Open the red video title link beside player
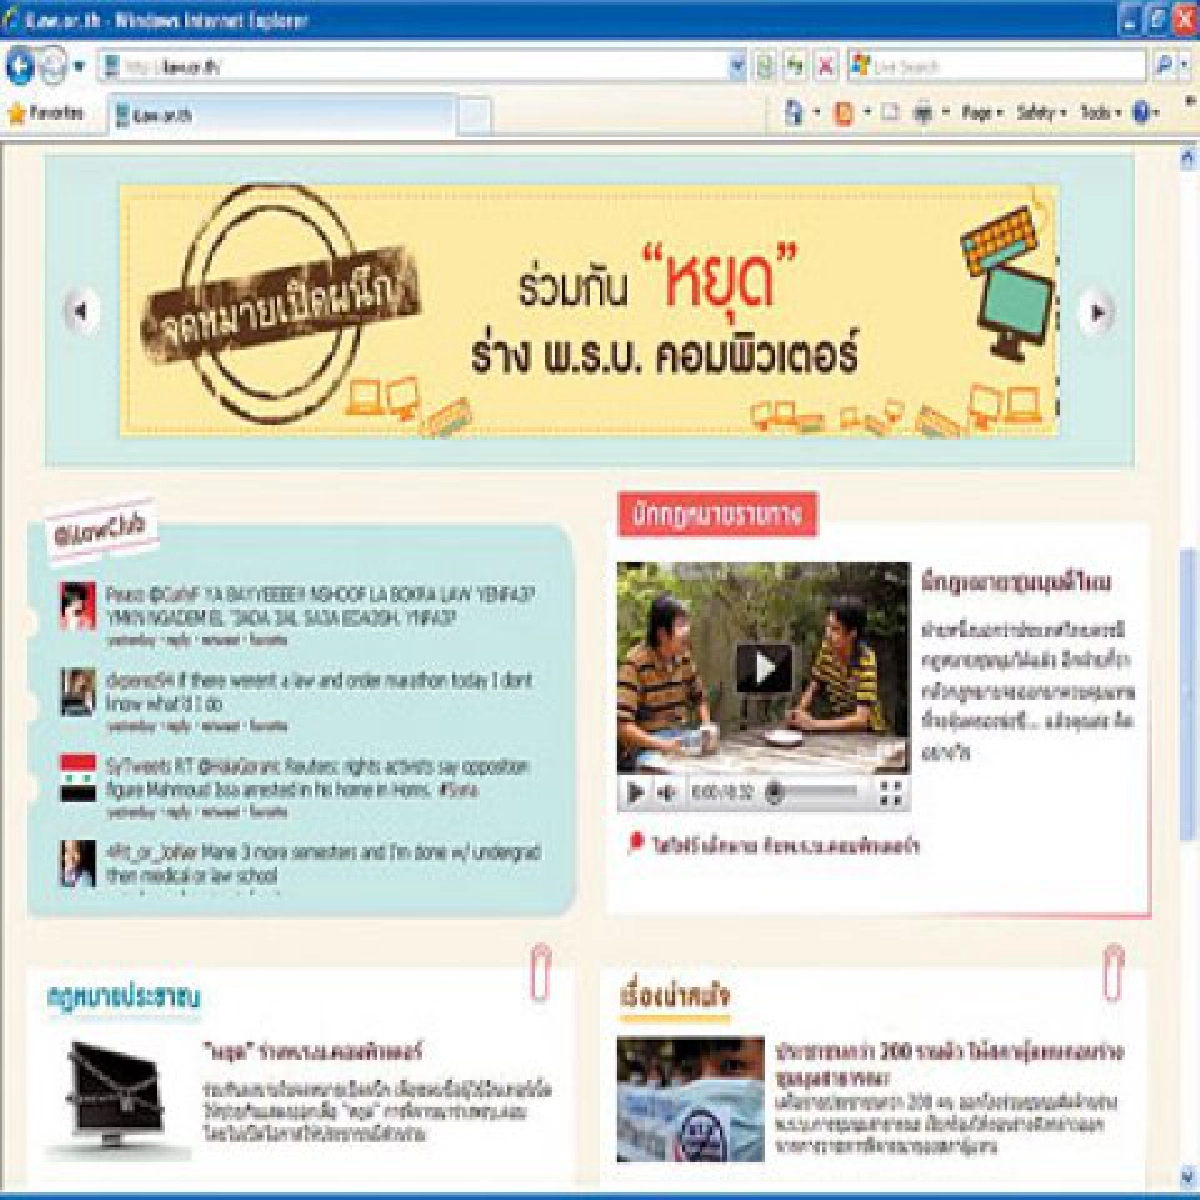The image size is (1200, 1200). tap(1017, 582)
